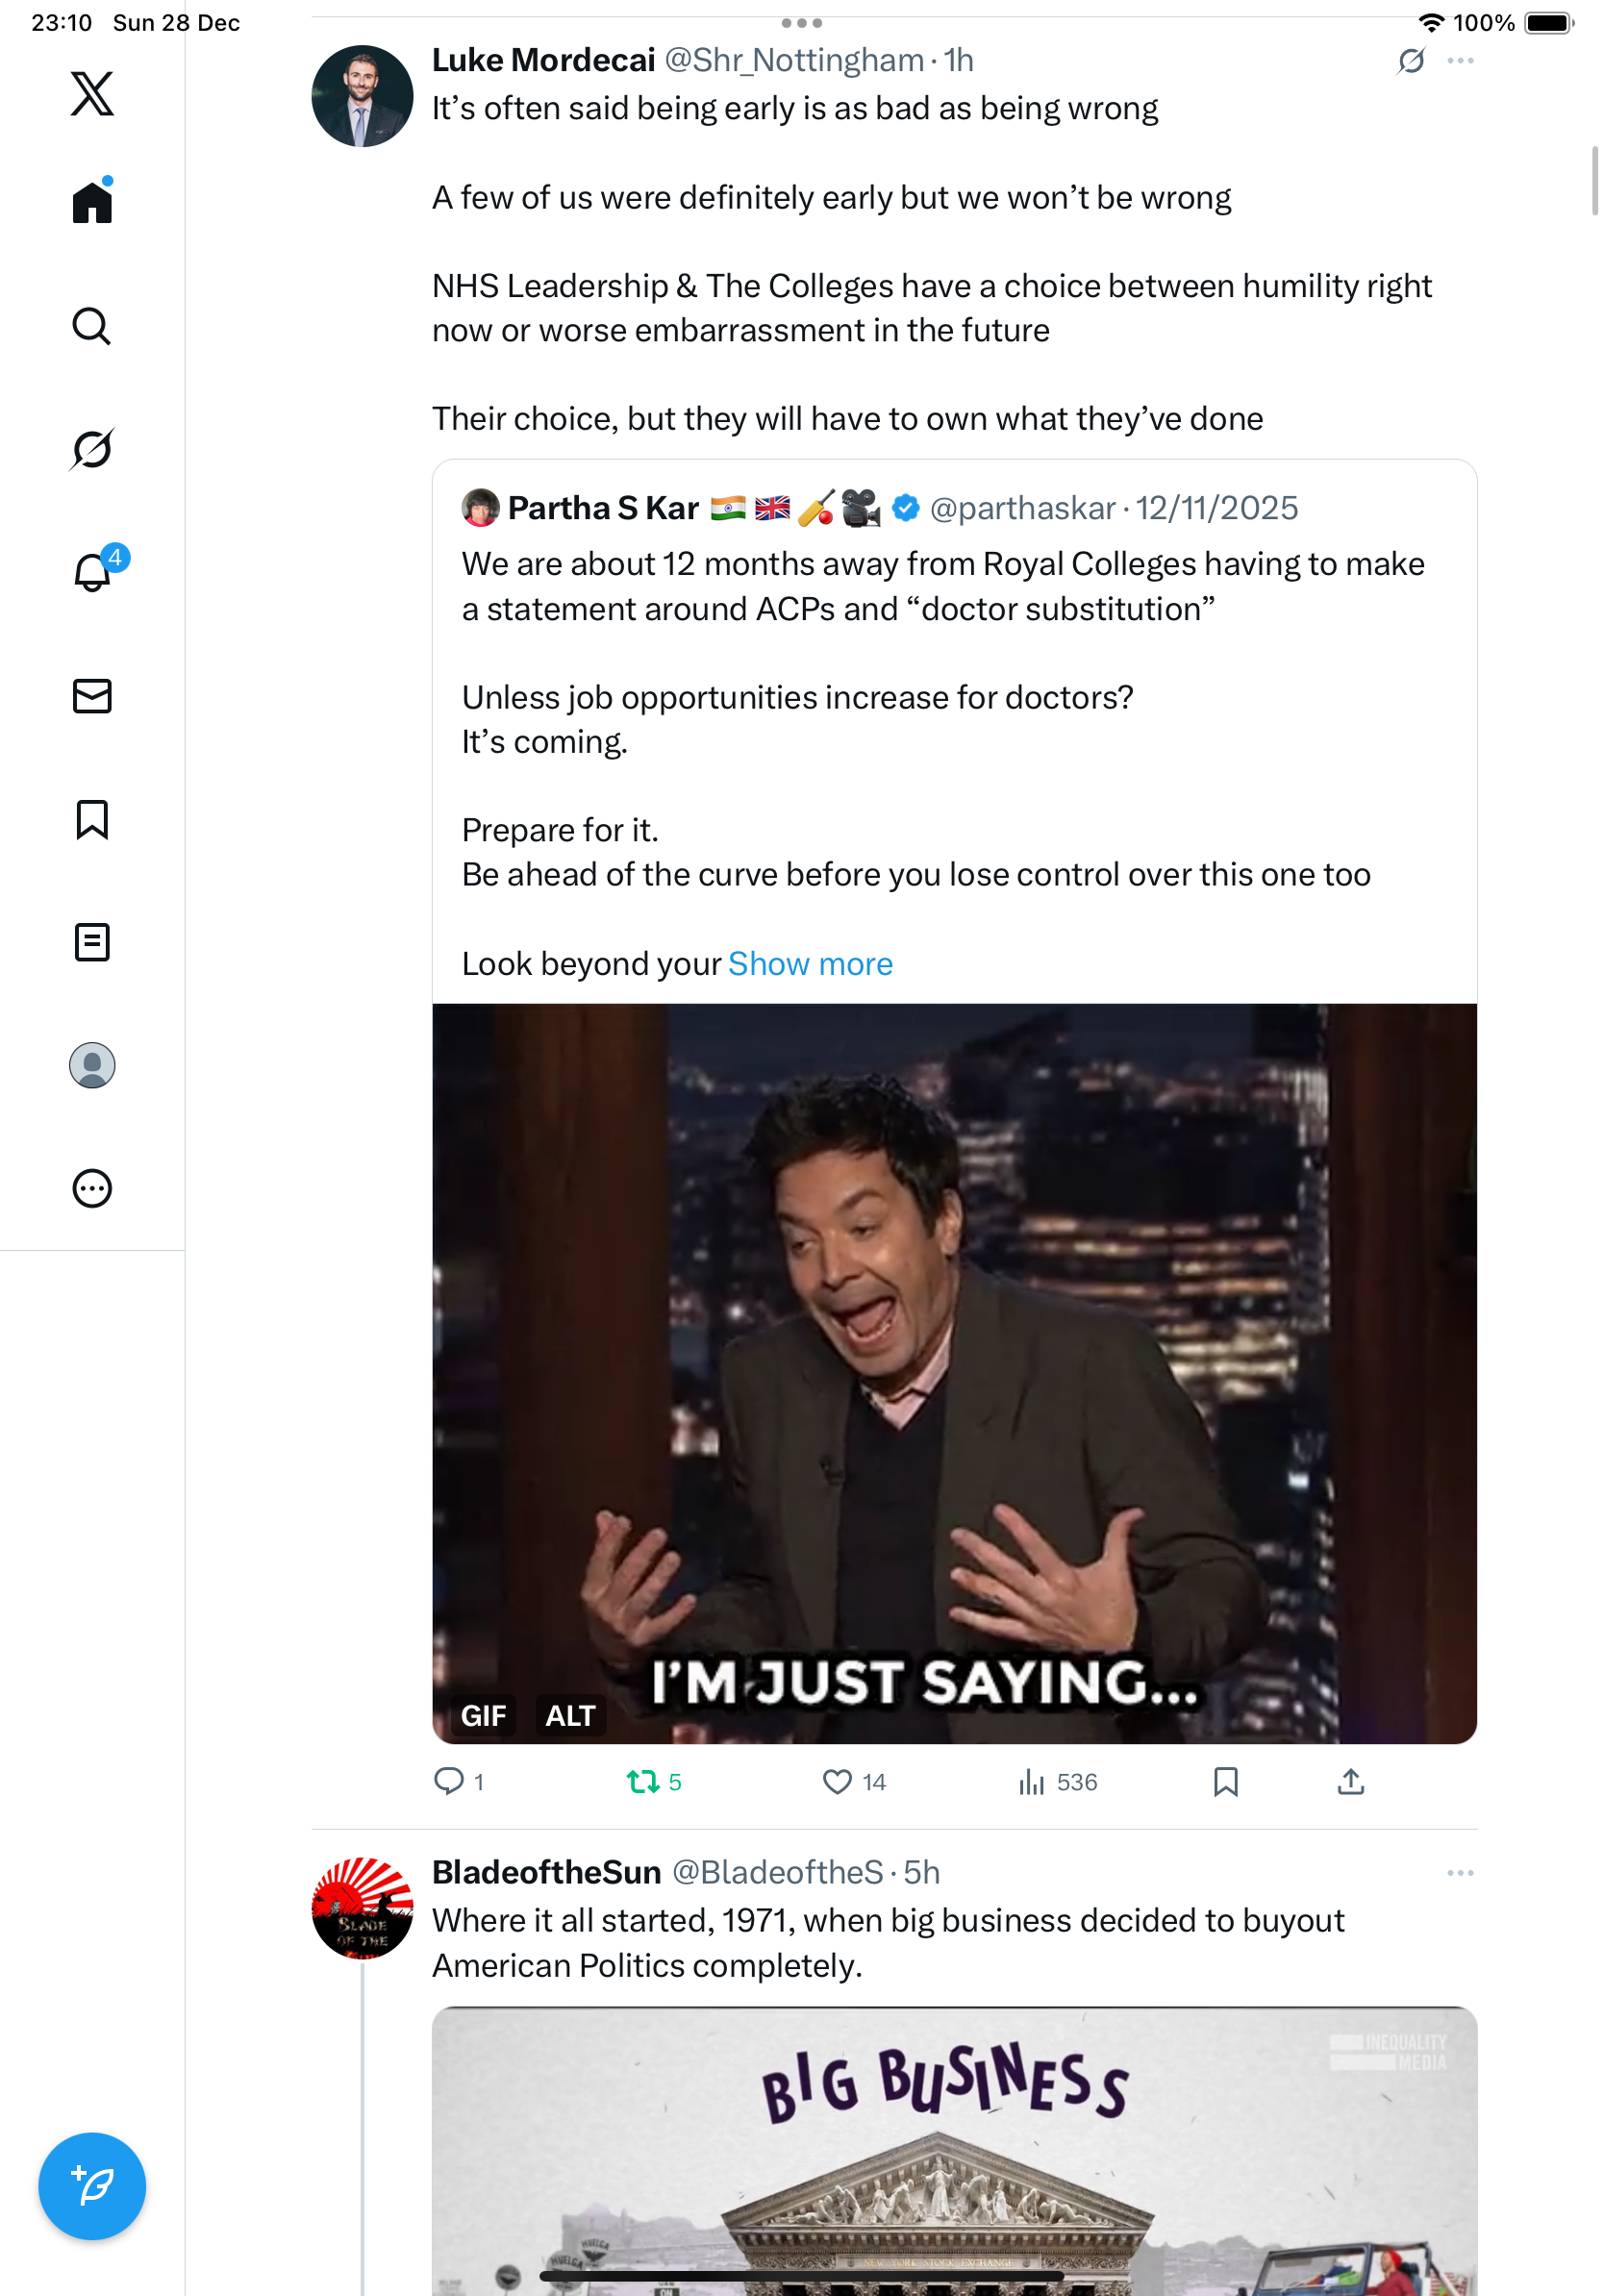The height and width of the screenshot is (2296, 1604).
Task: Click the X logo
Action: pyautogui.click(x=92, y=94)
